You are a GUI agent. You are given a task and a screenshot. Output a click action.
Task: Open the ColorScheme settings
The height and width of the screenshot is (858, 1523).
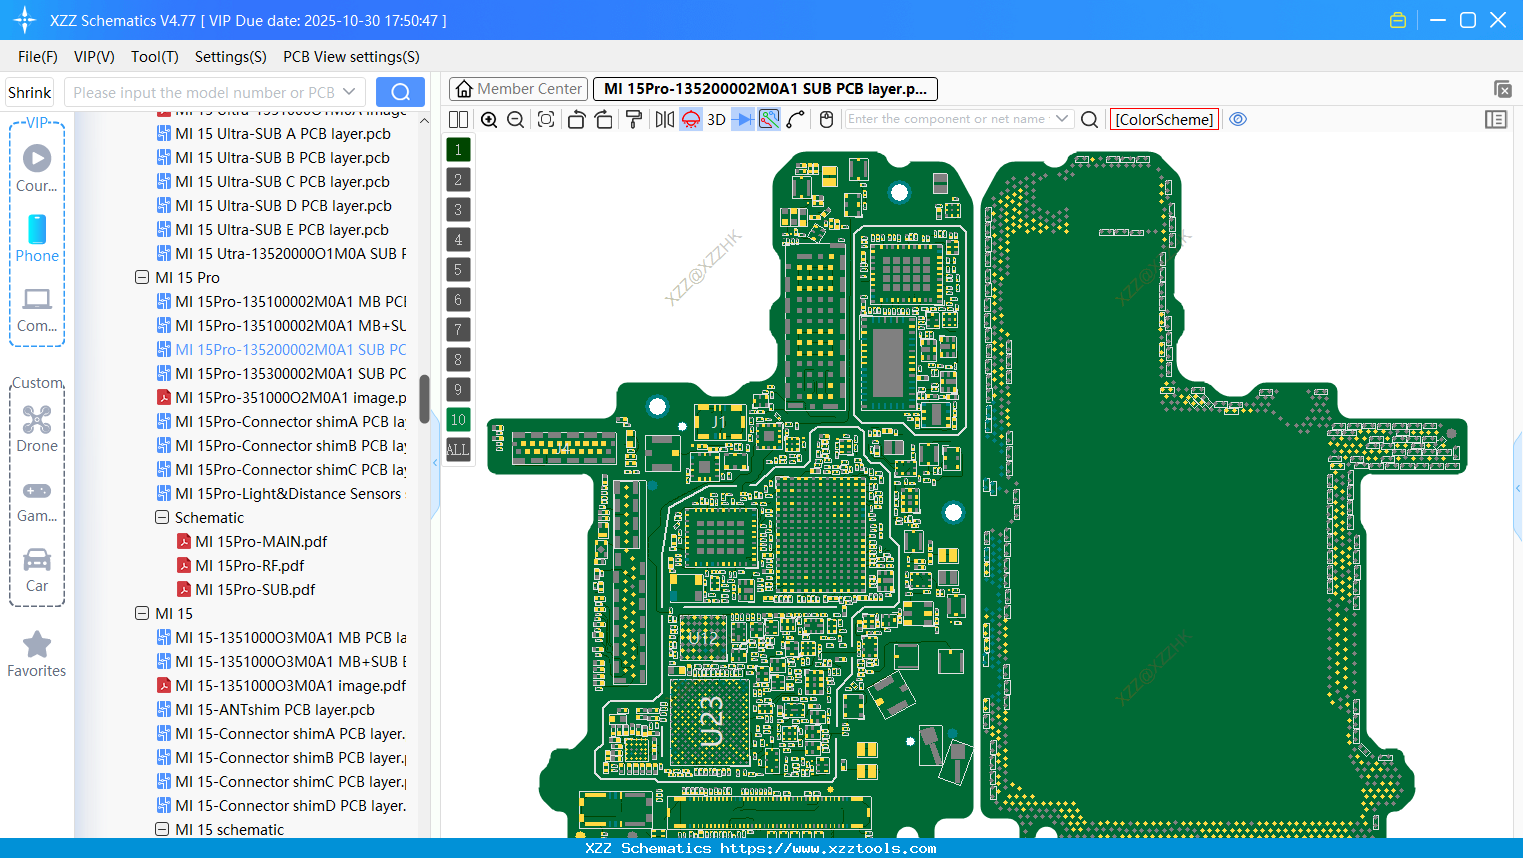tap(1163, 119)
